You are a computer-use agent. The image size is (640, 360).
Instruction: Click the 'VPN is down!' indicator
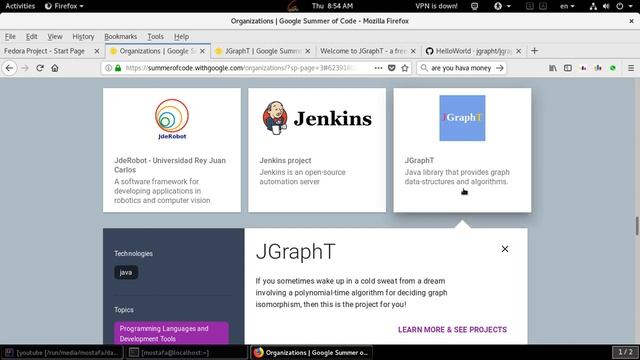point(436,6)
